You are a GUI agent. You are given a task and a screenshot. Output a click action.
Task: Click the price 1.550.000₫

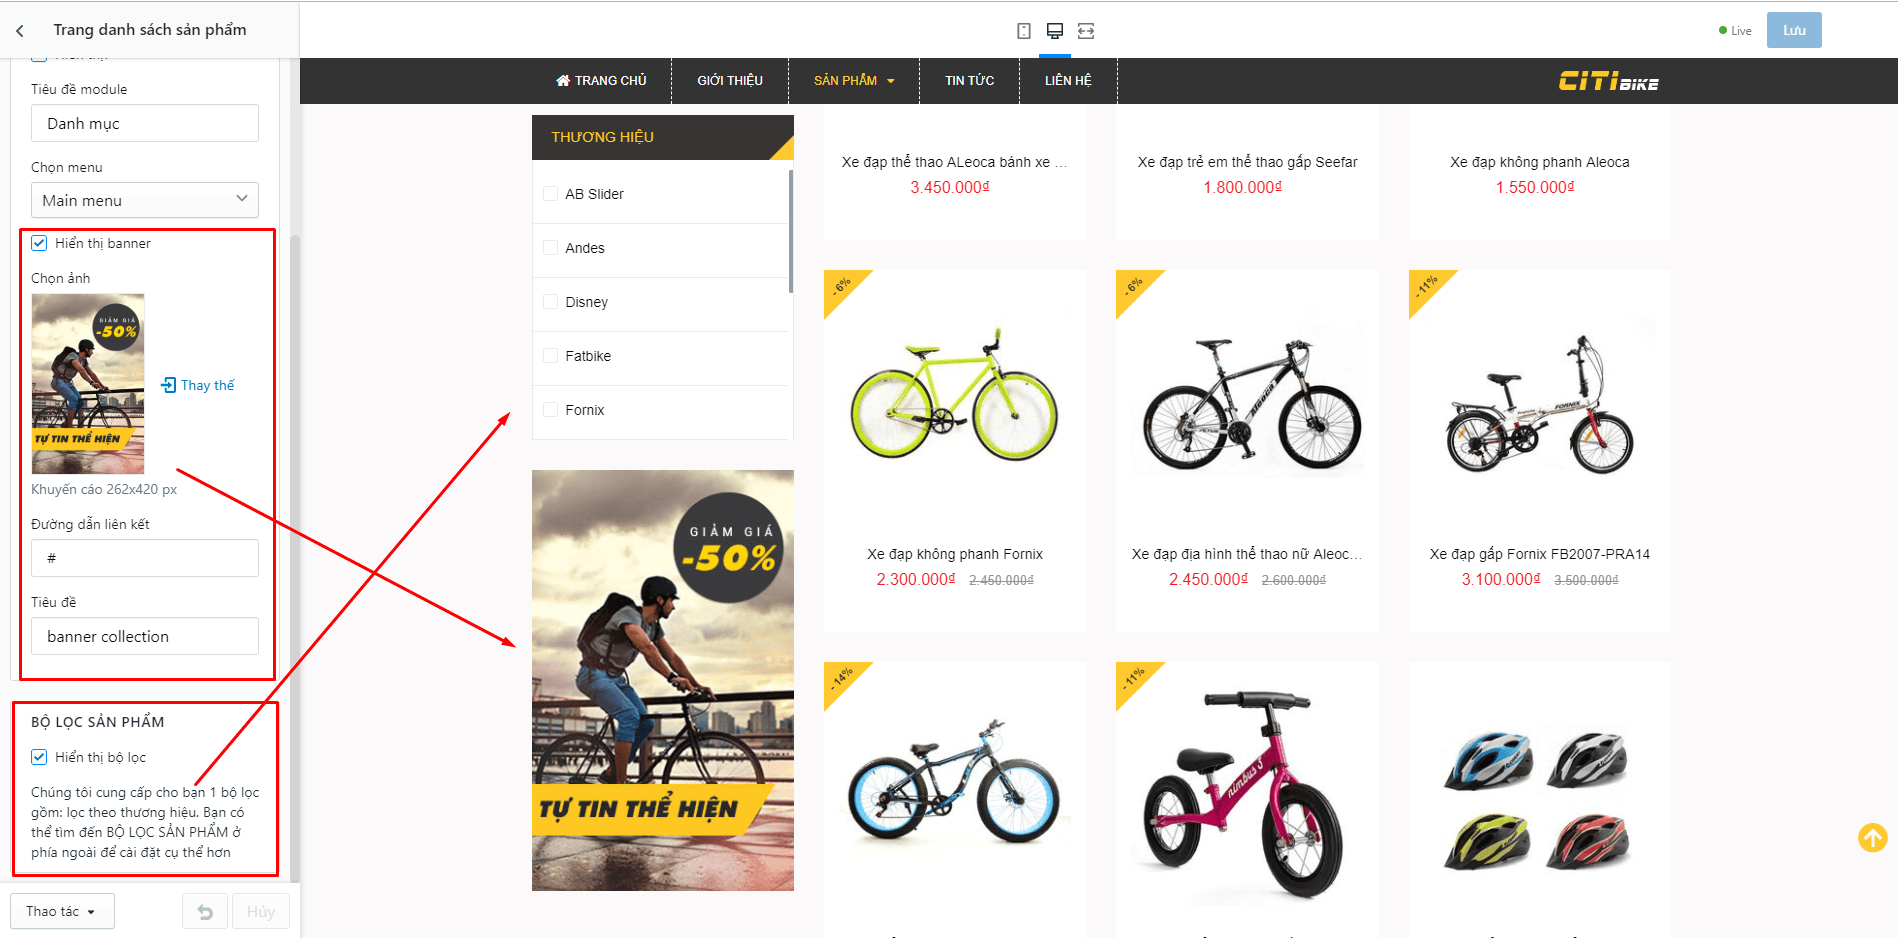pyautogui.click(x=1535, y=188)
